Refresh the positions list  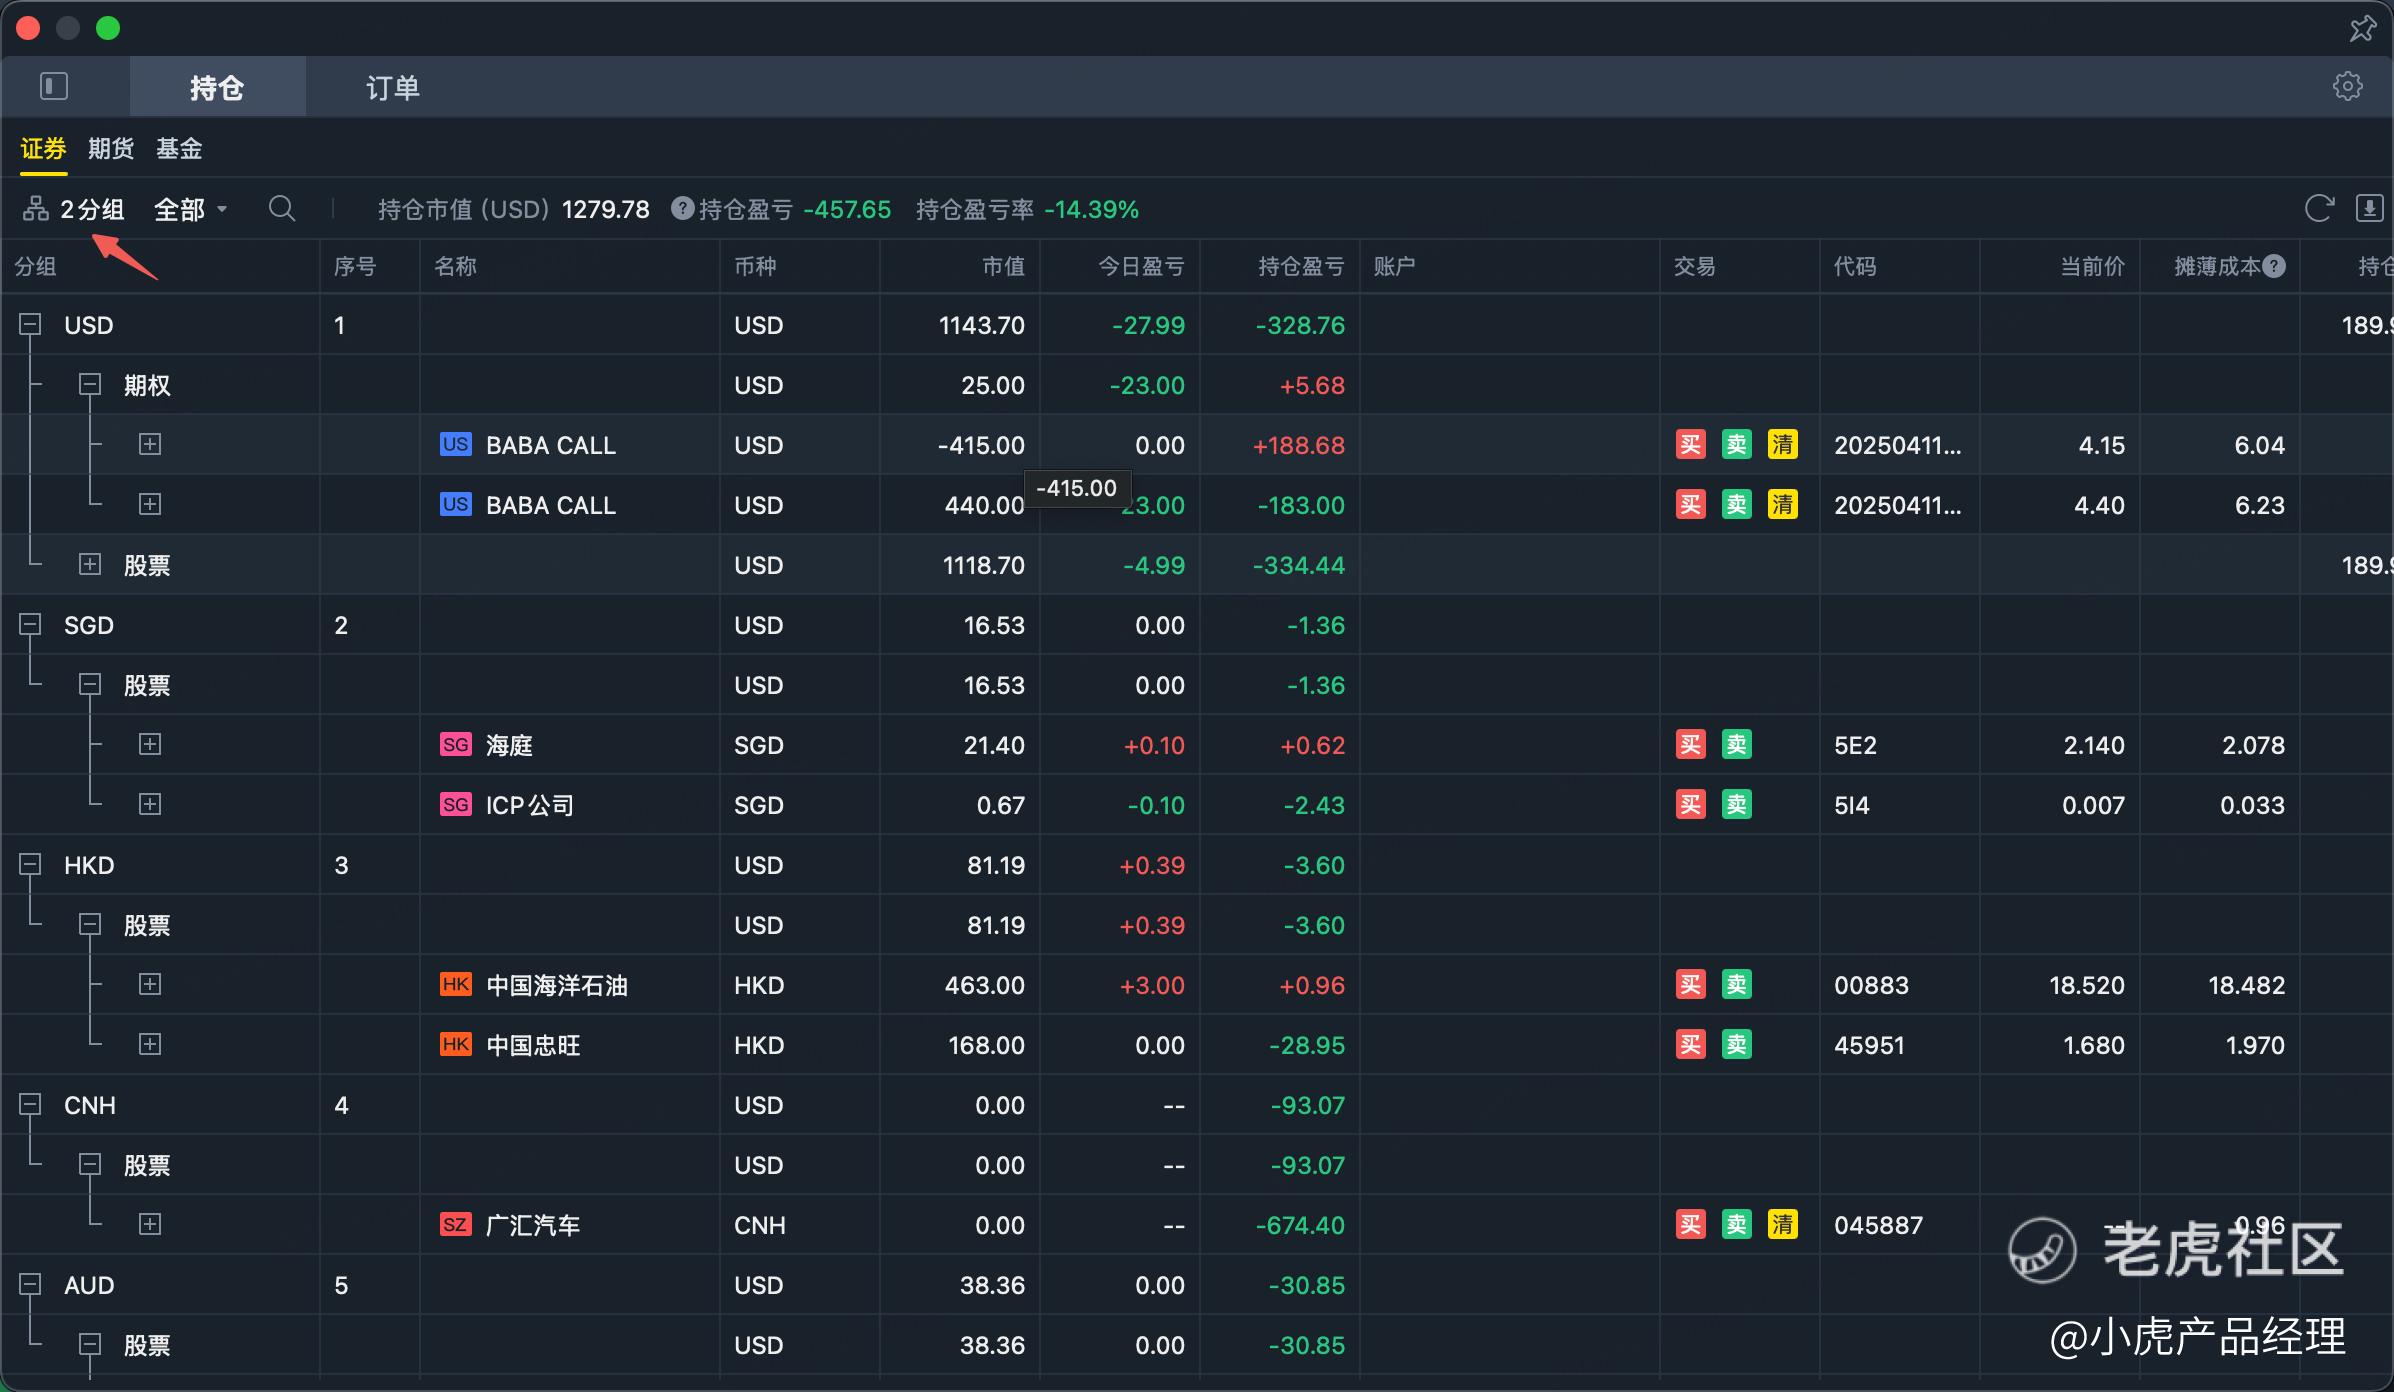point(2319,209)
